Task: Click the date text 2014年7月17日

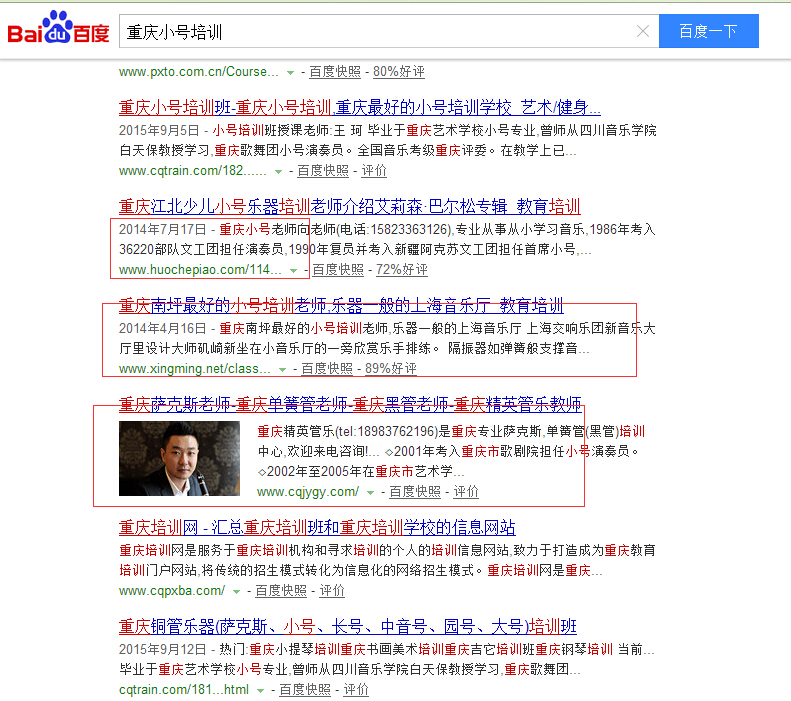Action: point(162,229)
